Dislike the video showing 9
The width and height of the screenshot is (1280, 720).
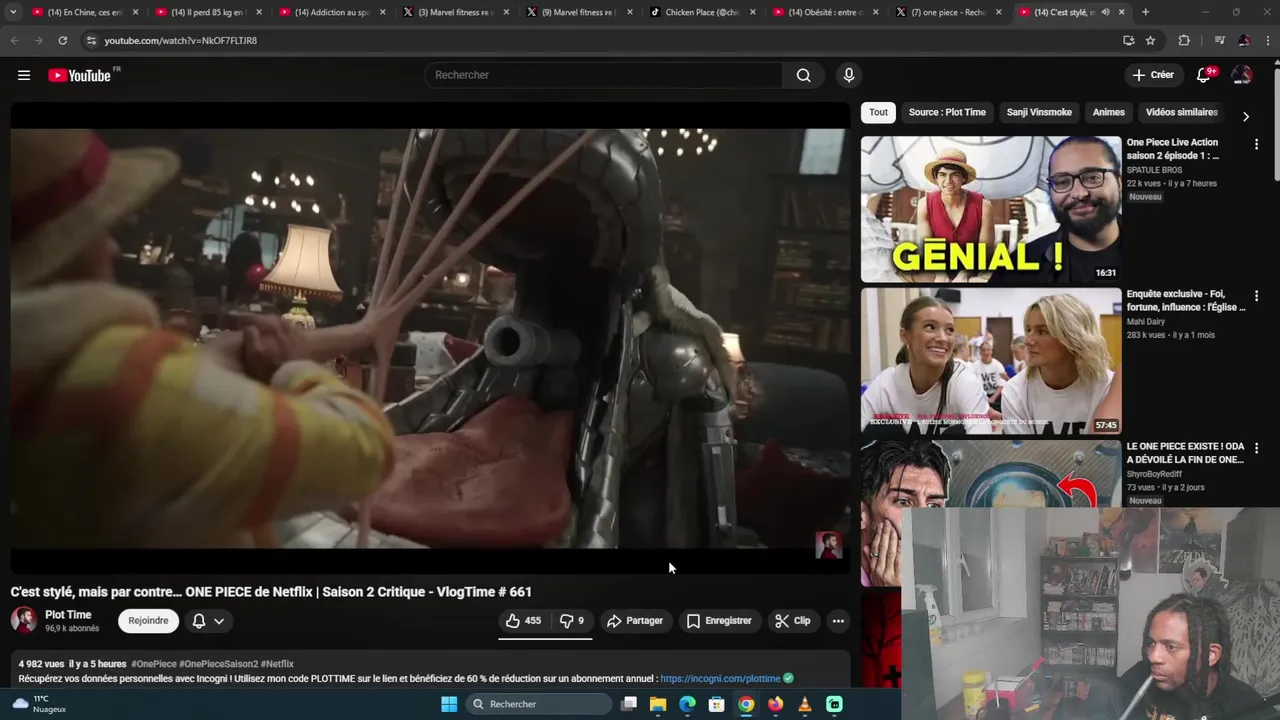click(x=572, y=621)
